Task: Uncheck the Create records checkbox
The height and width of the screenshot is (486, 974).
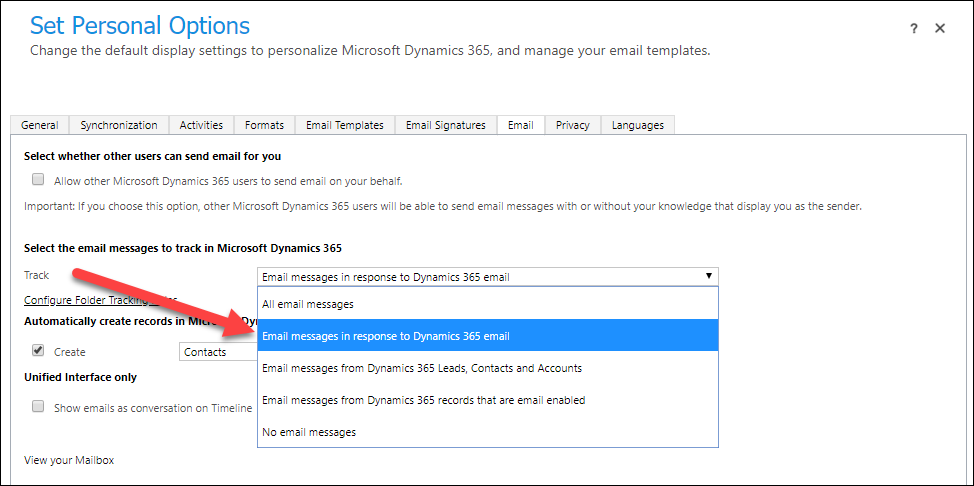Action: click(x=38, y=351)
